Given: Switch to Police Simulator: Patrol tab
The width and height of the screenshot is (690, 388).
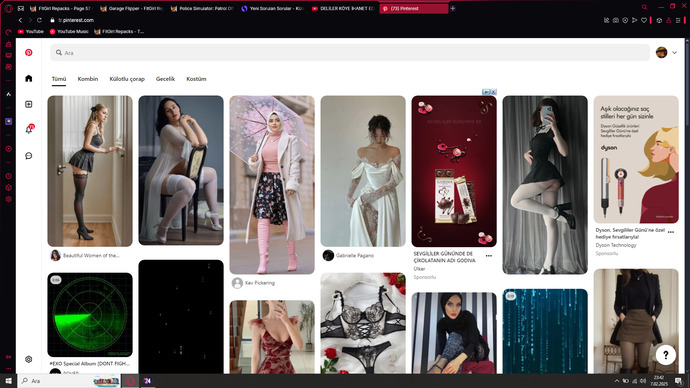Looking at the screenshot, I should point(202,8).
